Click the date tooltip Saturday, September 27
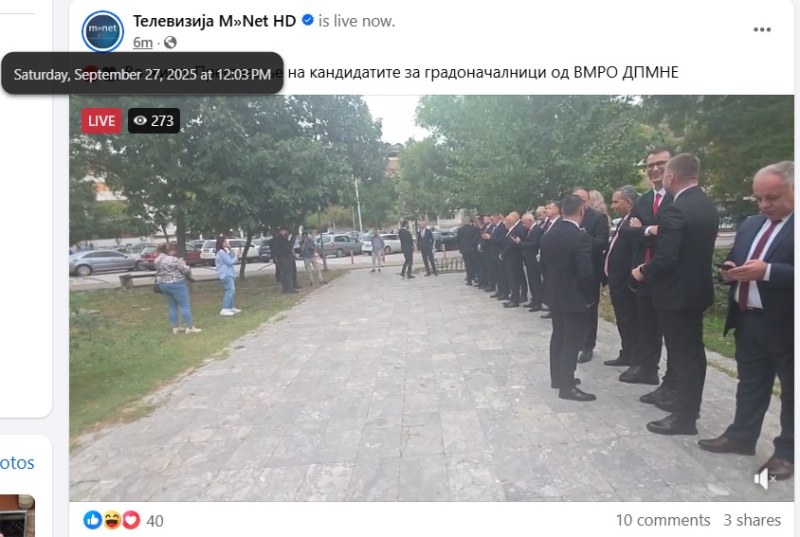800x537 pixels. pyautogui.click(x=142, y=74)
